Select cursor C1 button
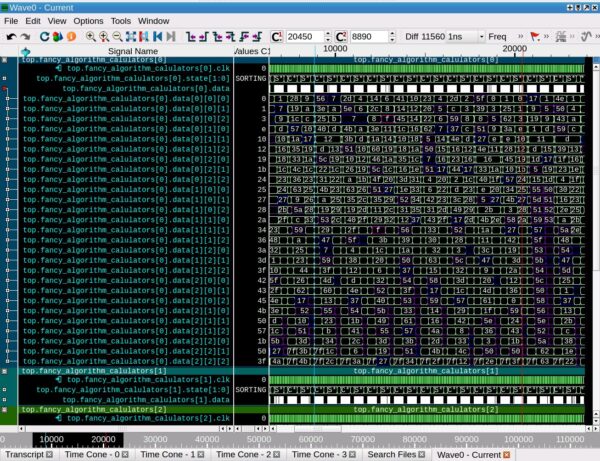Image resolution: width=600 pixels, height=461 pixels. (x=276, y=37)
